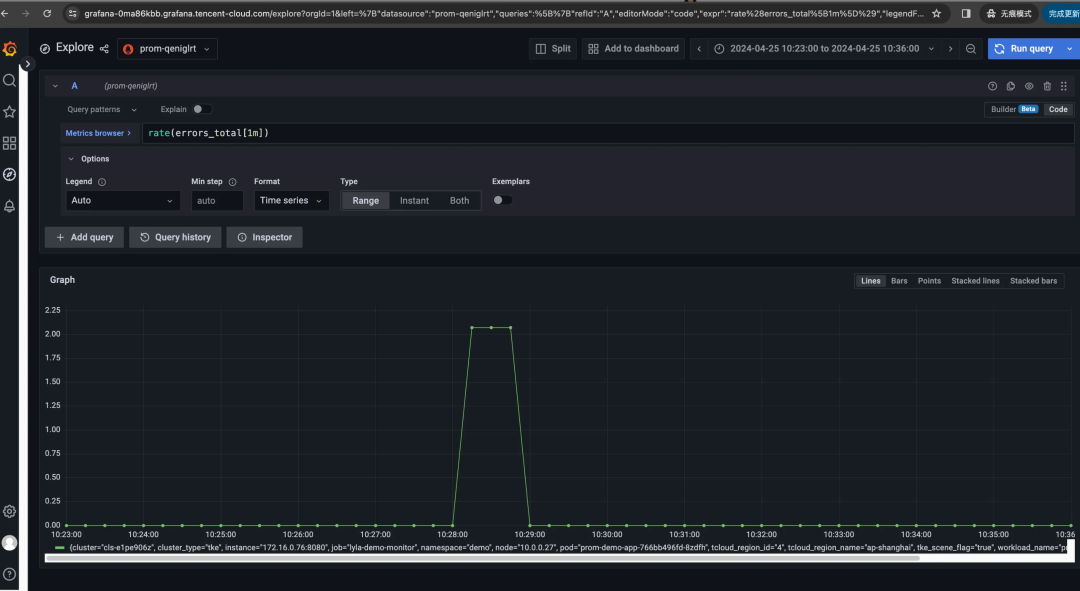
Task: Open the search icon in sidebar
Action: coord(10,81)
